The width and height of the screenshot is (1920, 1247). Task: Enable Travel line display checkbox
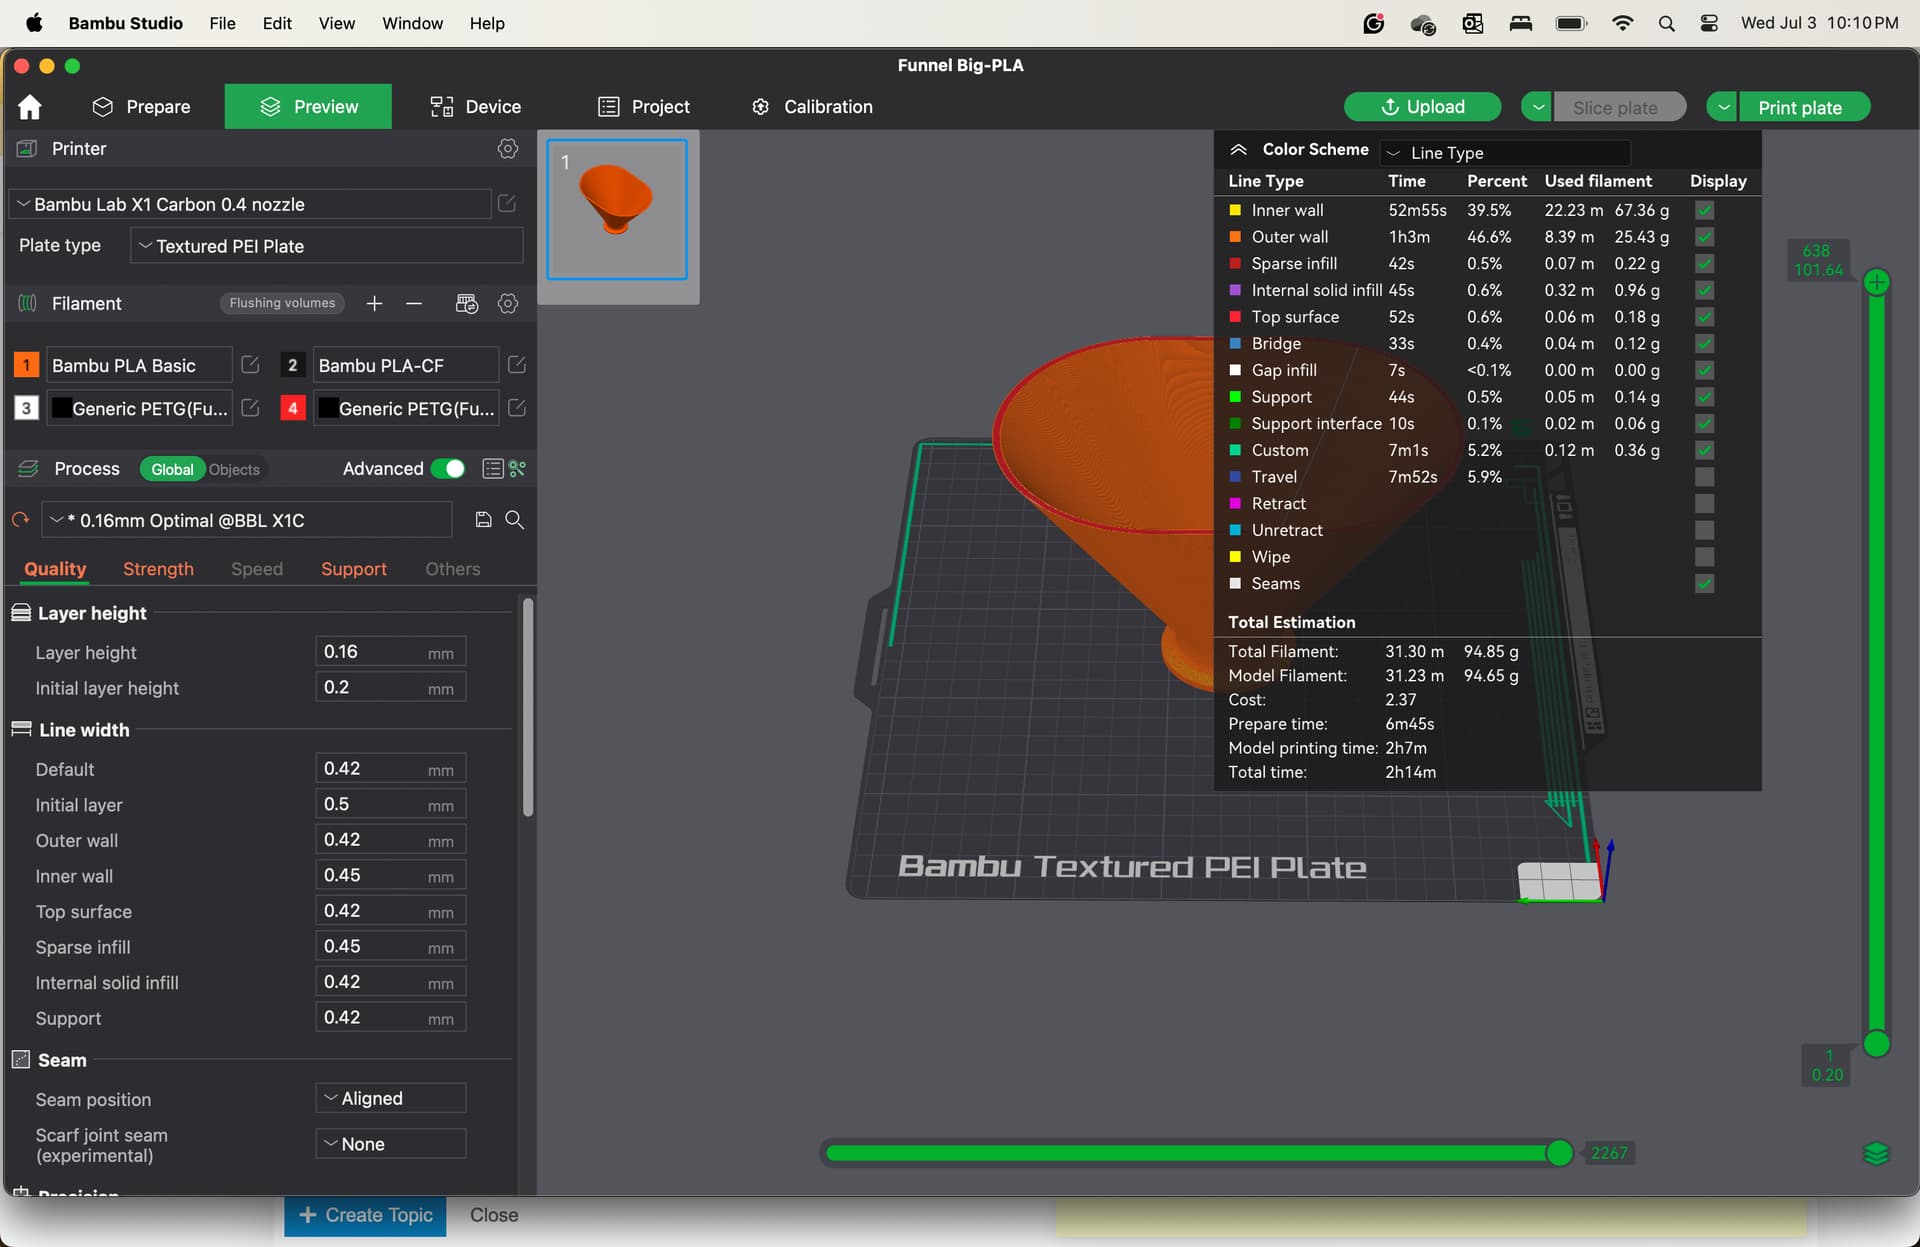[1705, 477]
